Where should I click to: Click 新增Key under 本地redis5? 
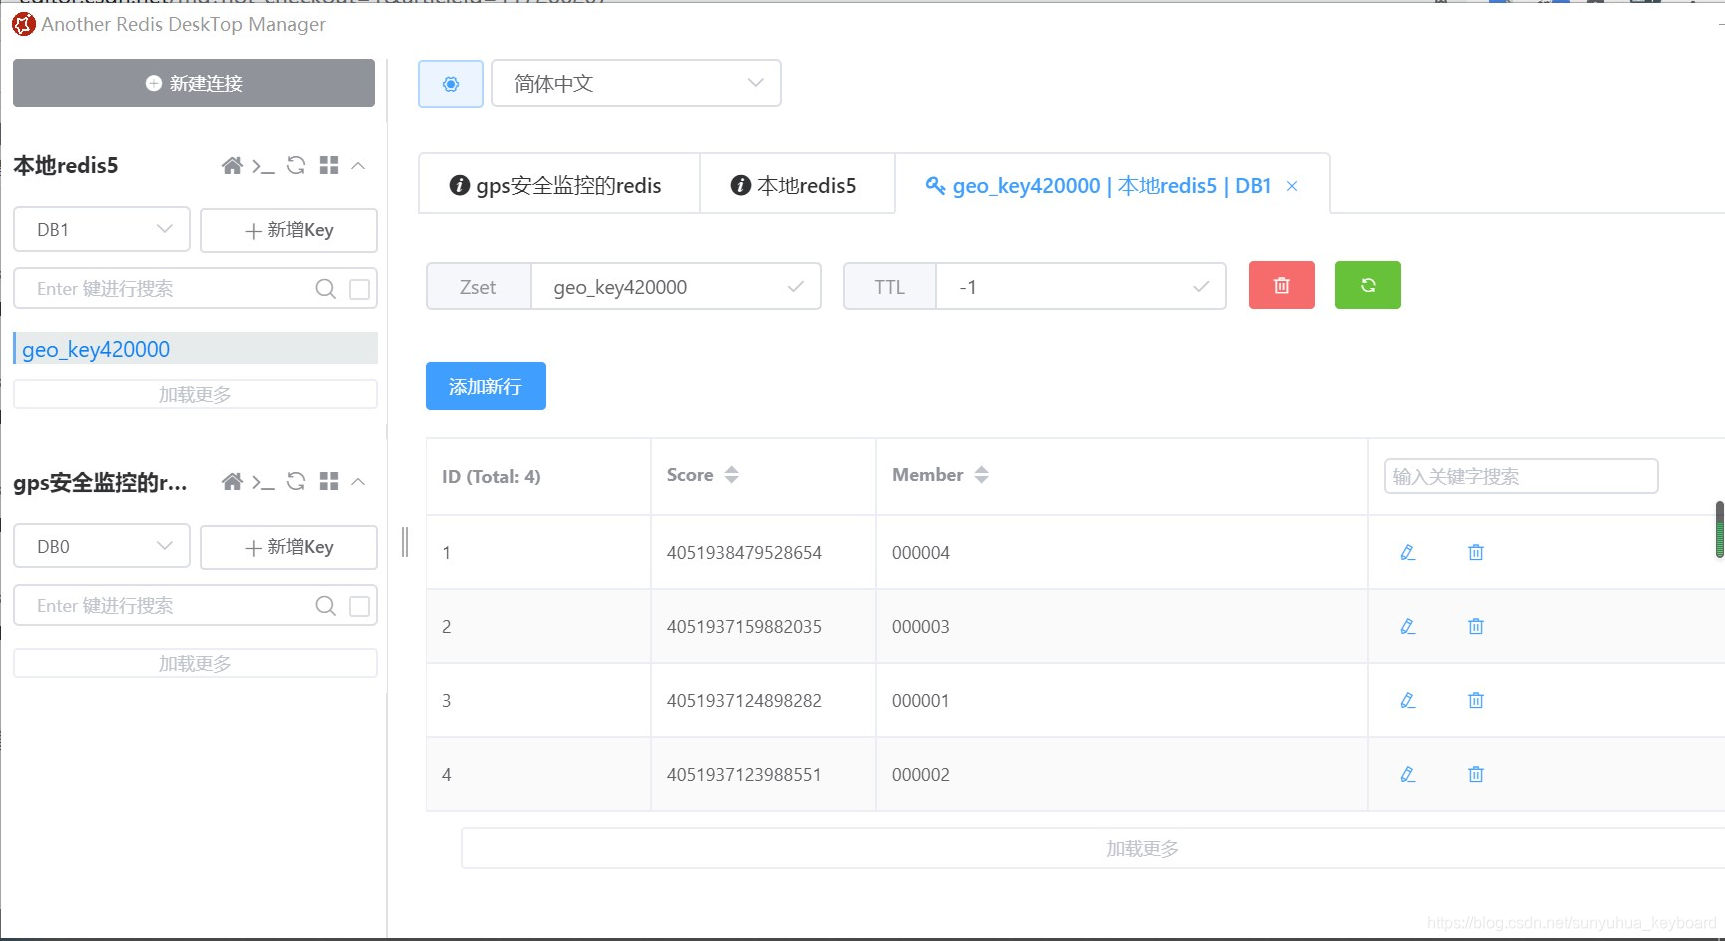(289, 230)
